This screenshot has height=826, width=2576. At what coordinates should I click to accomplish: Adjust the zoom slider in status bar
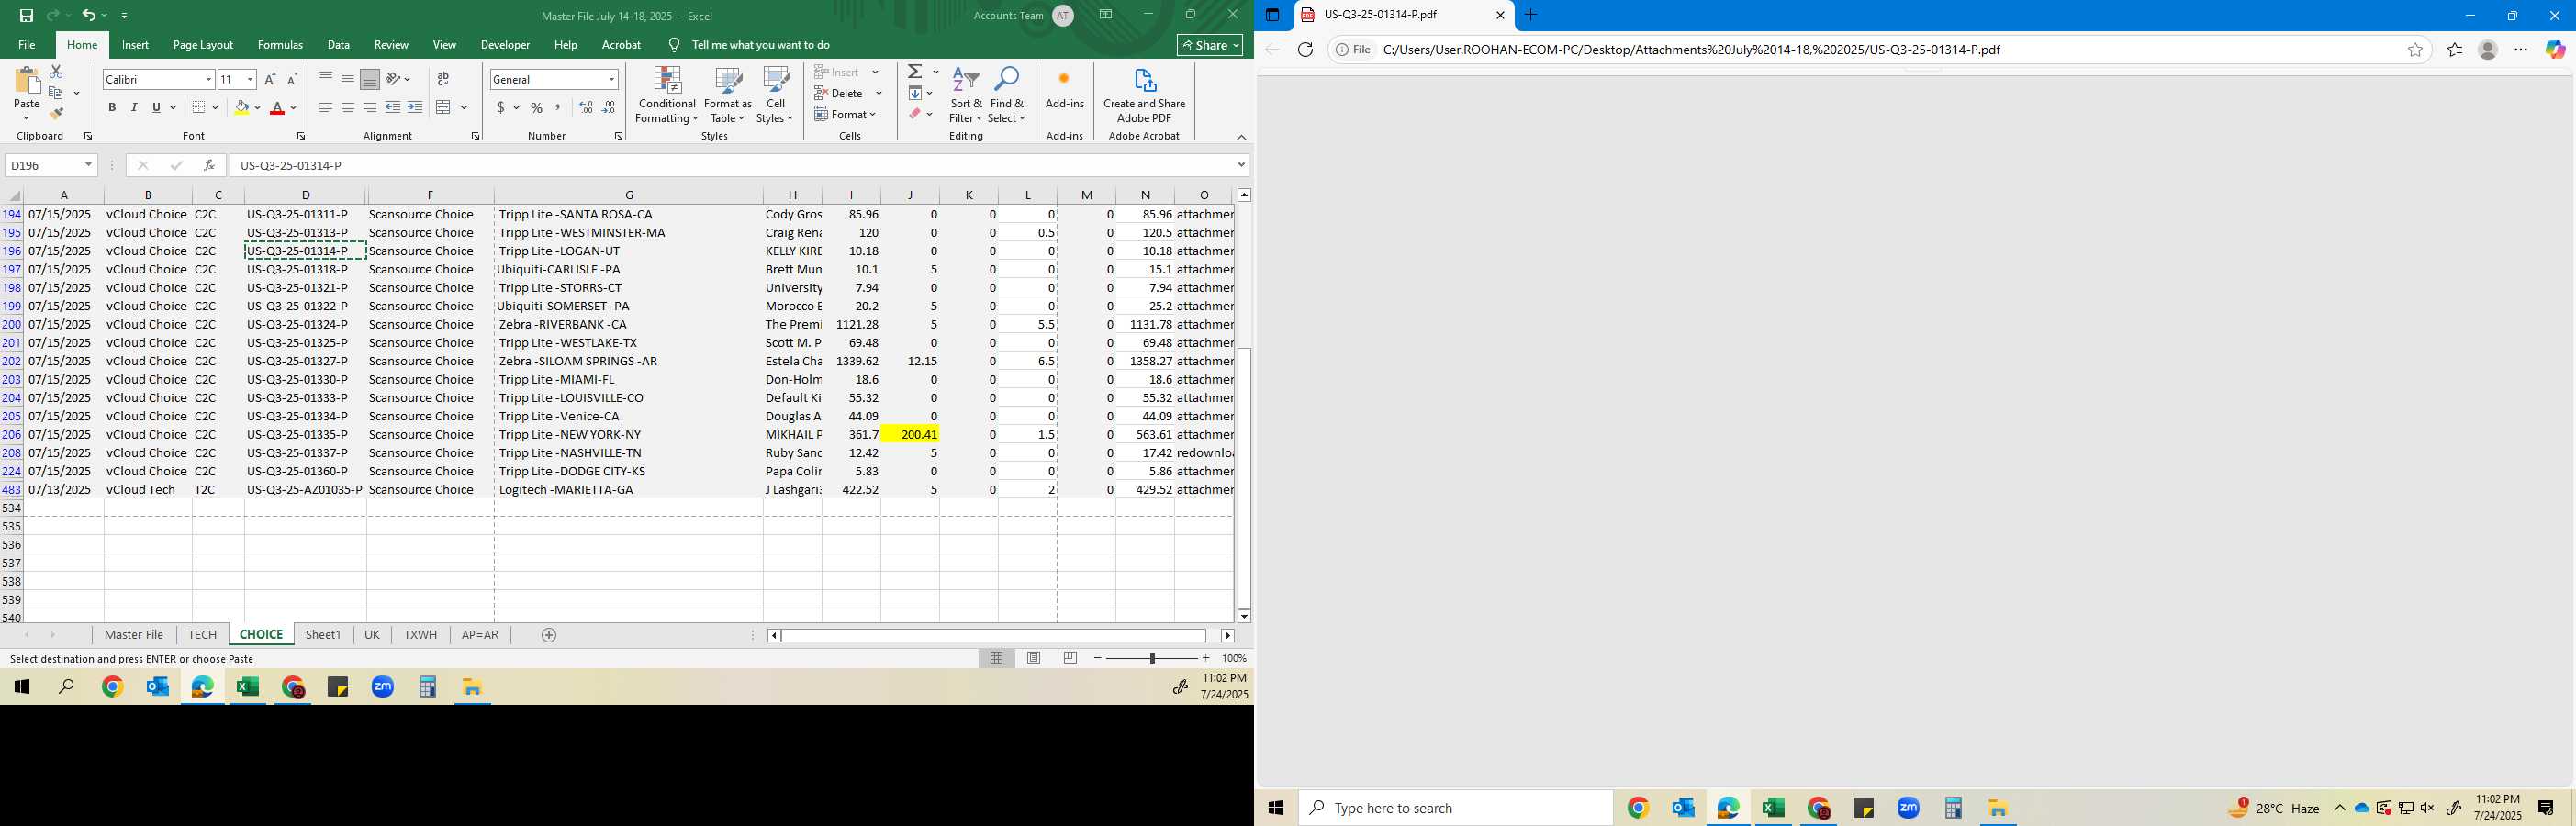(1152, 658)
